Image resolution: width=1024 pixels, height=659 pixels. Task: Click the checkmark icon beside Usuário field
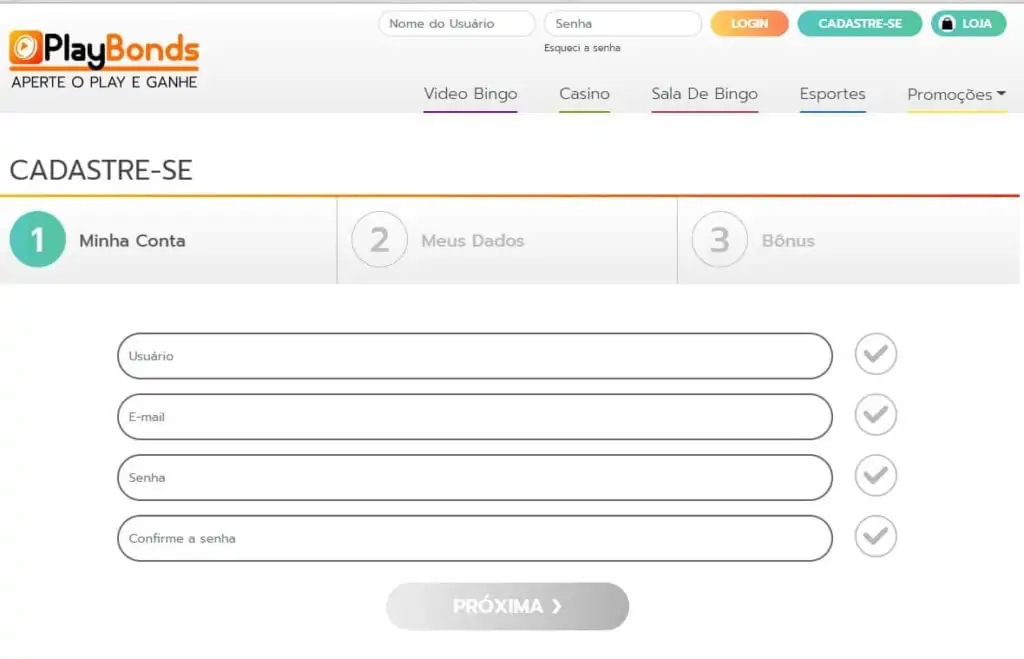pyautogui.click(x=875, y=354)
